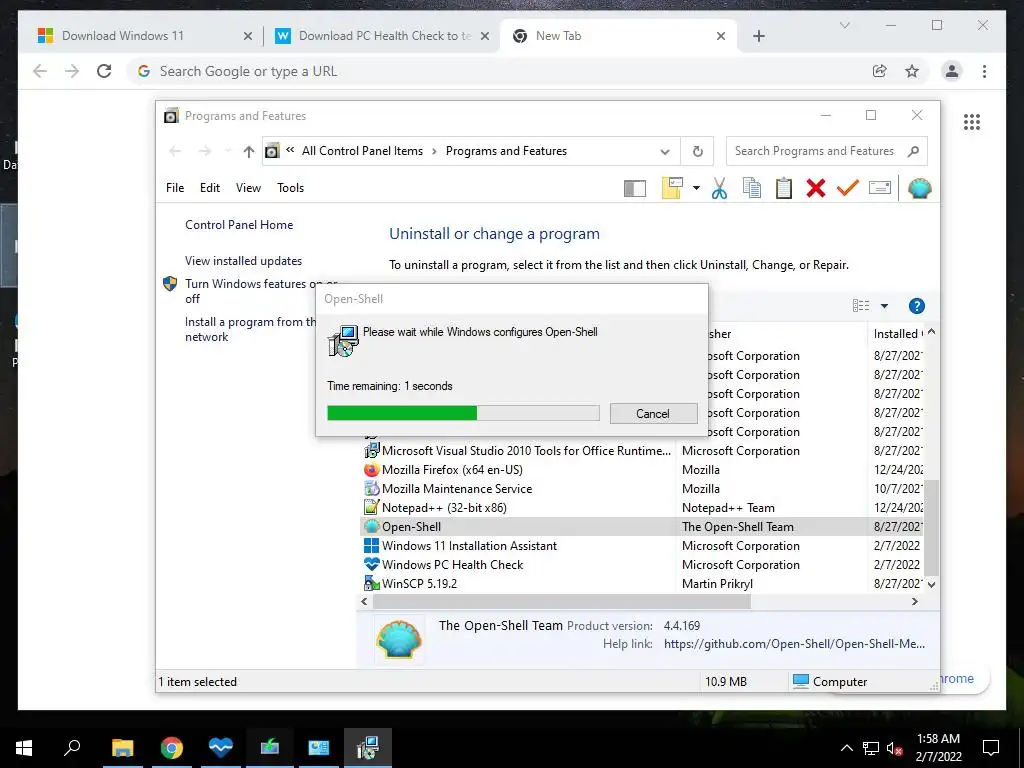Click View installed updates link
Viewport: 1024px width, 768px height.
pyautogui.click(x=243, y=261)
